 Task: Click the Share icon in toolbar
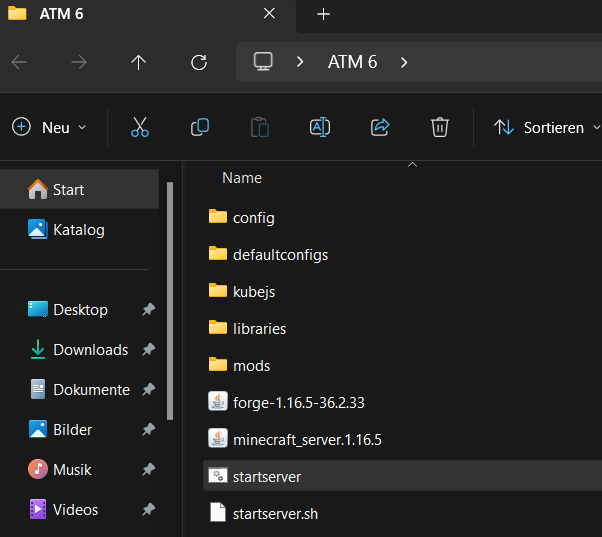coord(380,127)
